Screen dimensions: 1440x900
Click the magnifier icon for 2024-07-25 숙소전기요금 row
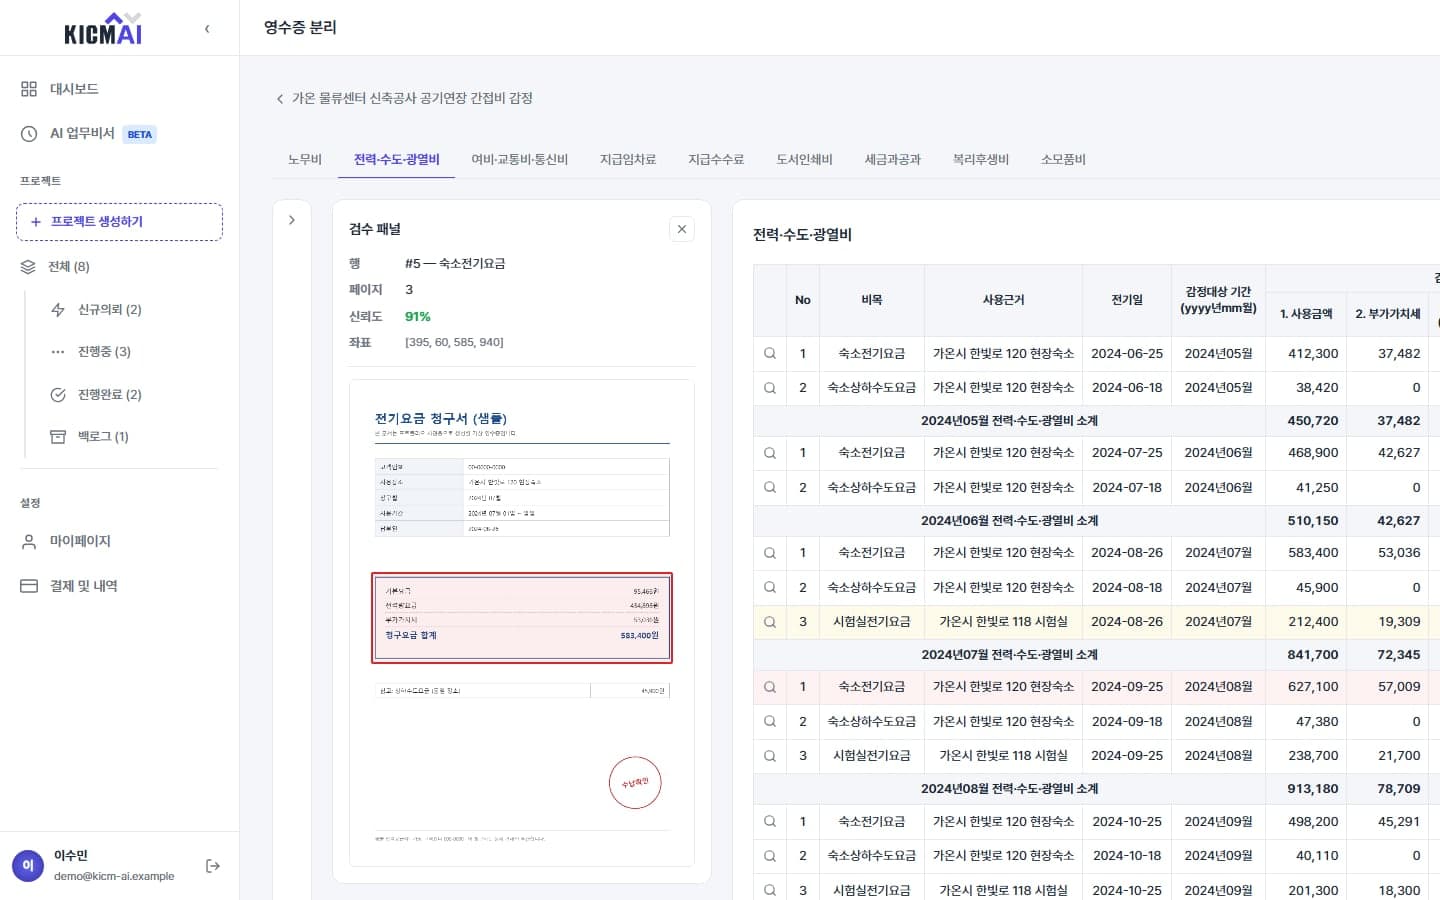[x=770, y=453]
